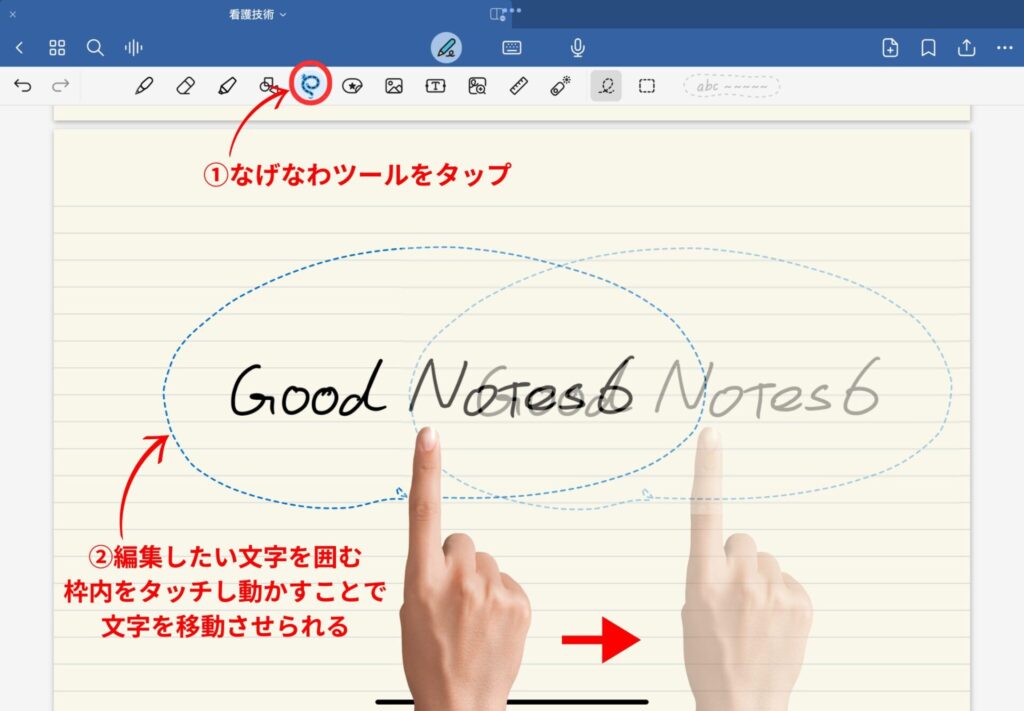The height and width of the screenshot is (711, 1024).
Task: Select the Text box tool
Action: (x=436, y=86)
